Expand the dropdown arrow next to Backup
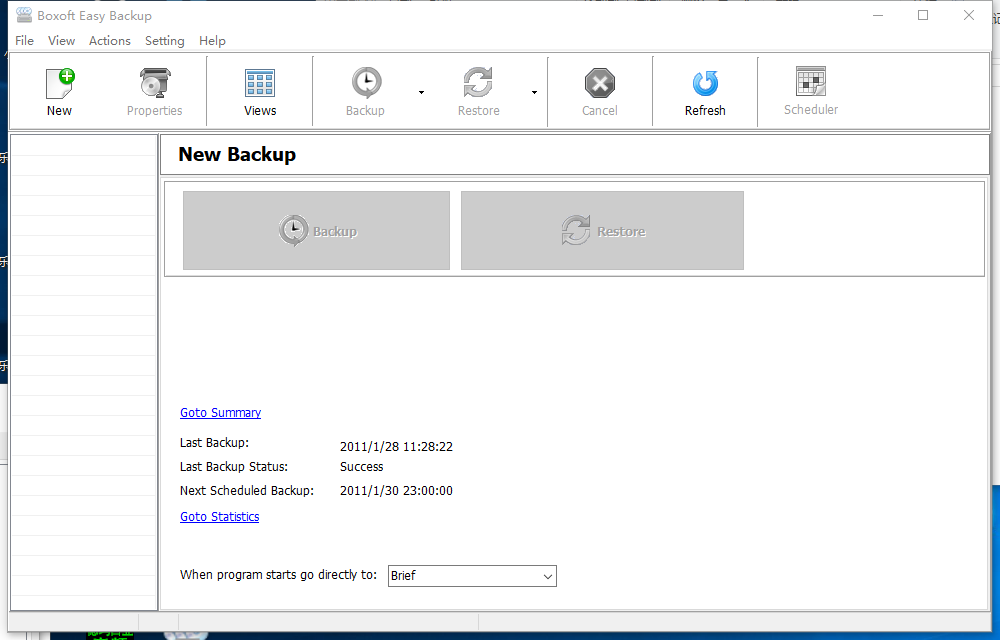 (421, 91)
